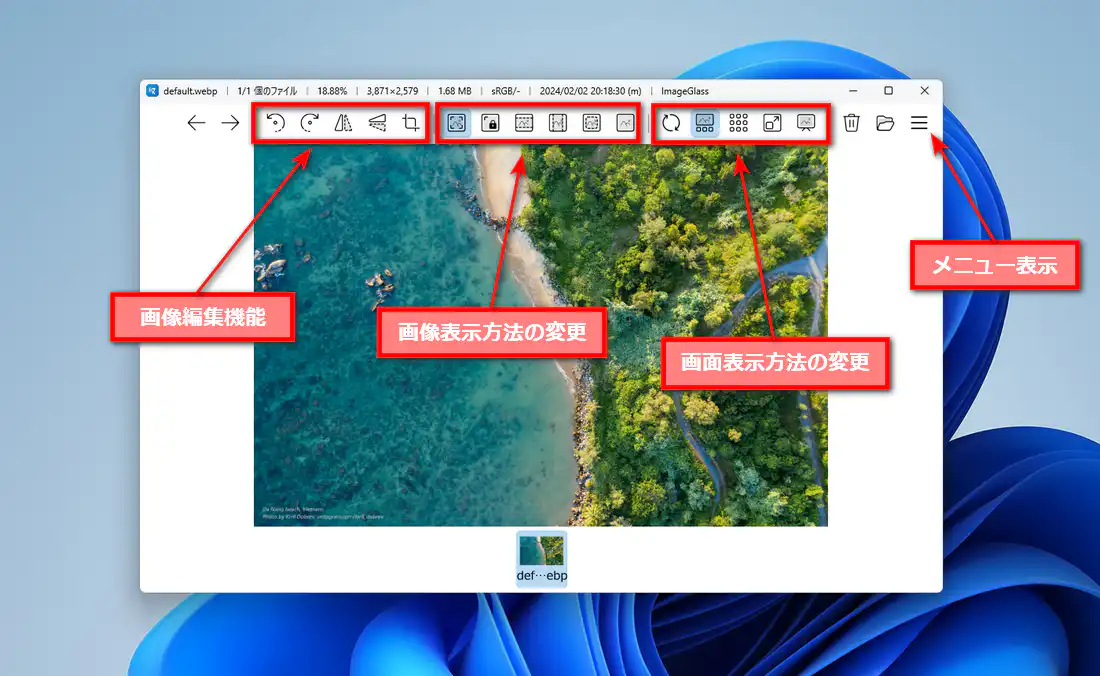Enable Lock zoom ratio mode
This screenshot has height=676, width=1100.
(490, 123)
